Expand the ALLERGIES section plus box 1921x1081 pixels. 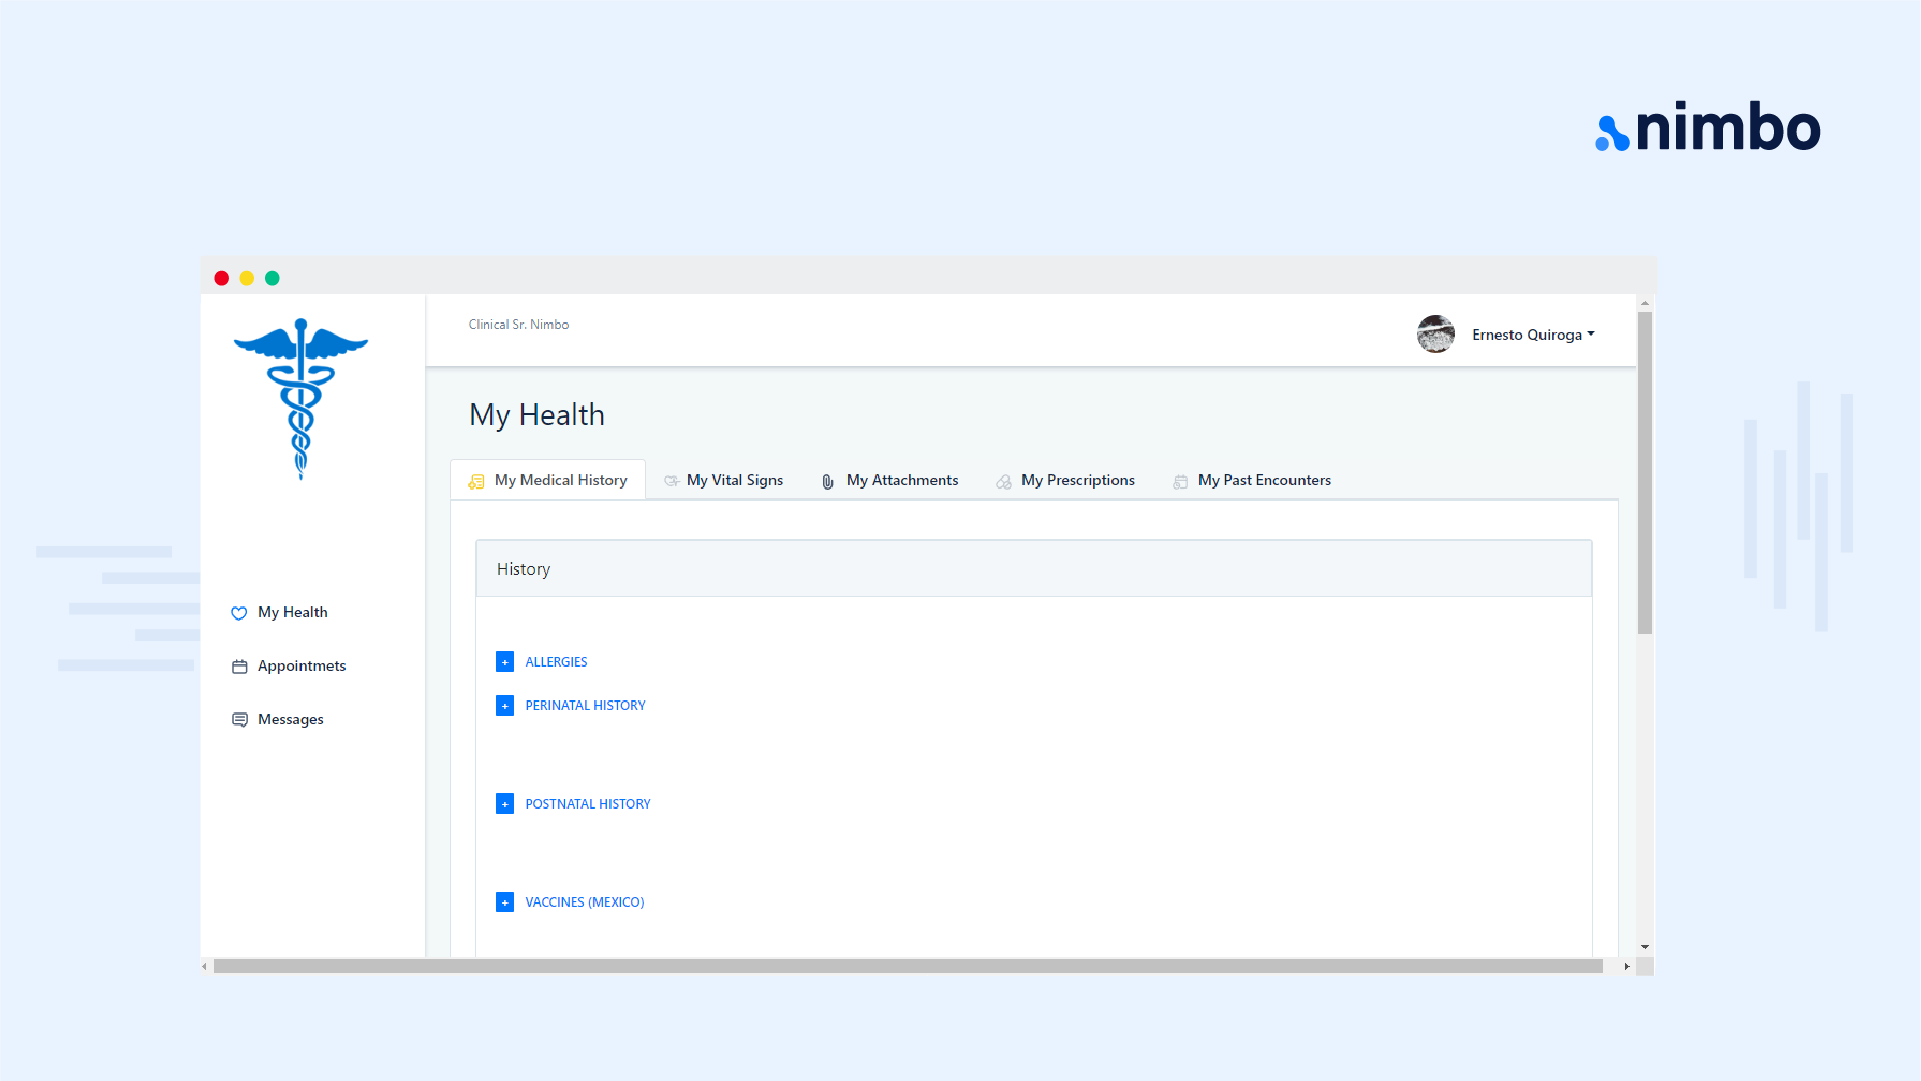505,662
